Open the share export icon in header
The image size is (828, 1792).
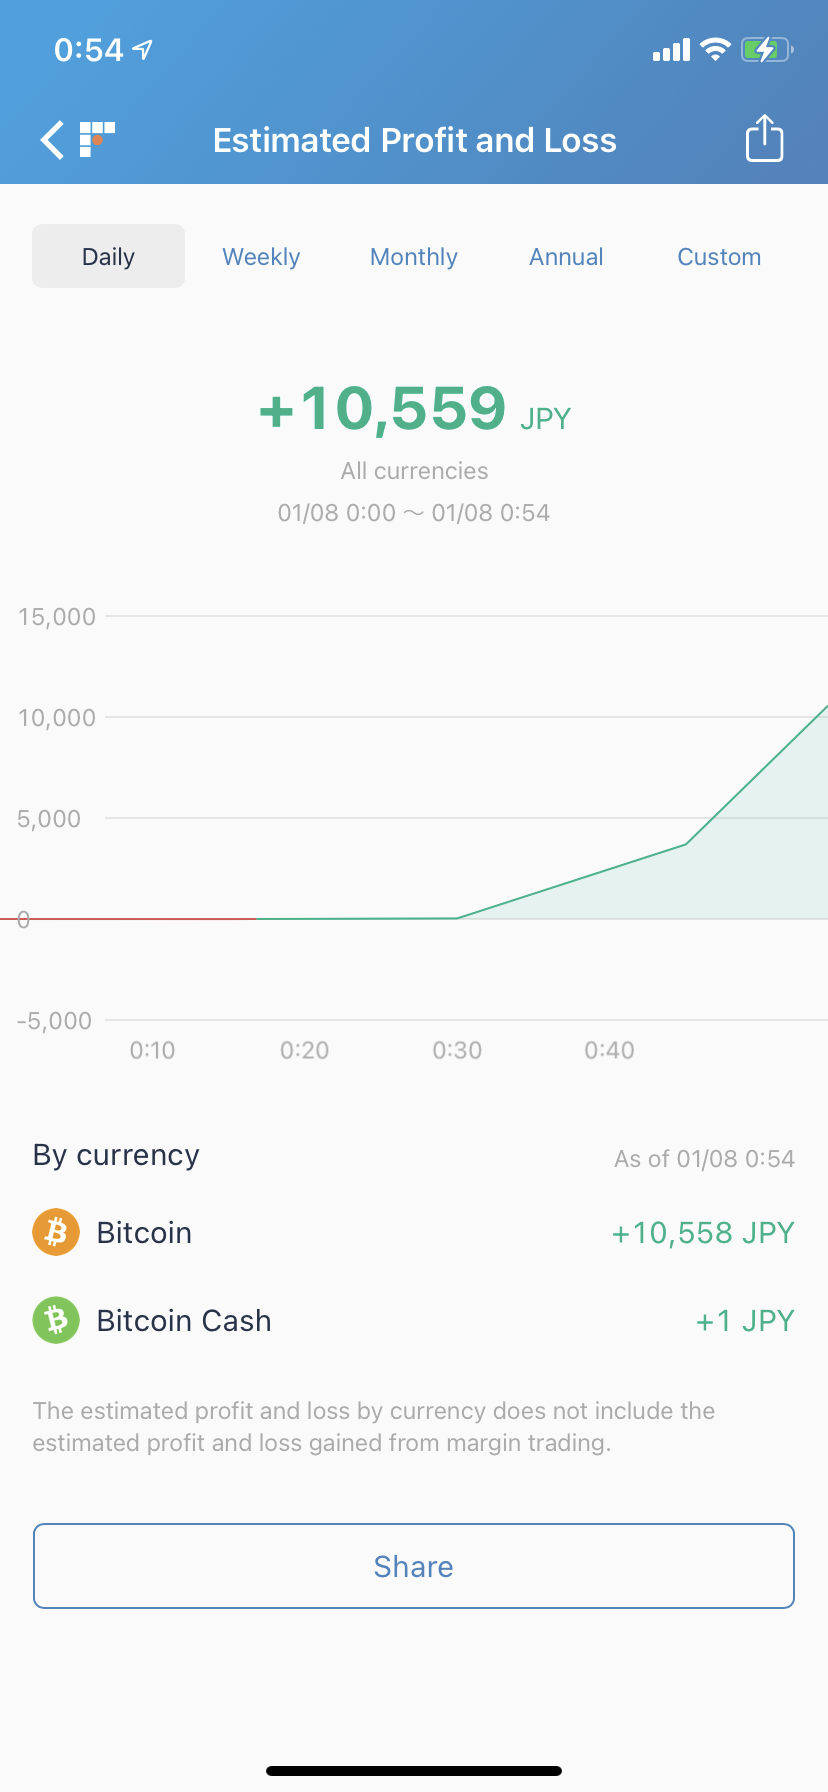tap(764, 139)
